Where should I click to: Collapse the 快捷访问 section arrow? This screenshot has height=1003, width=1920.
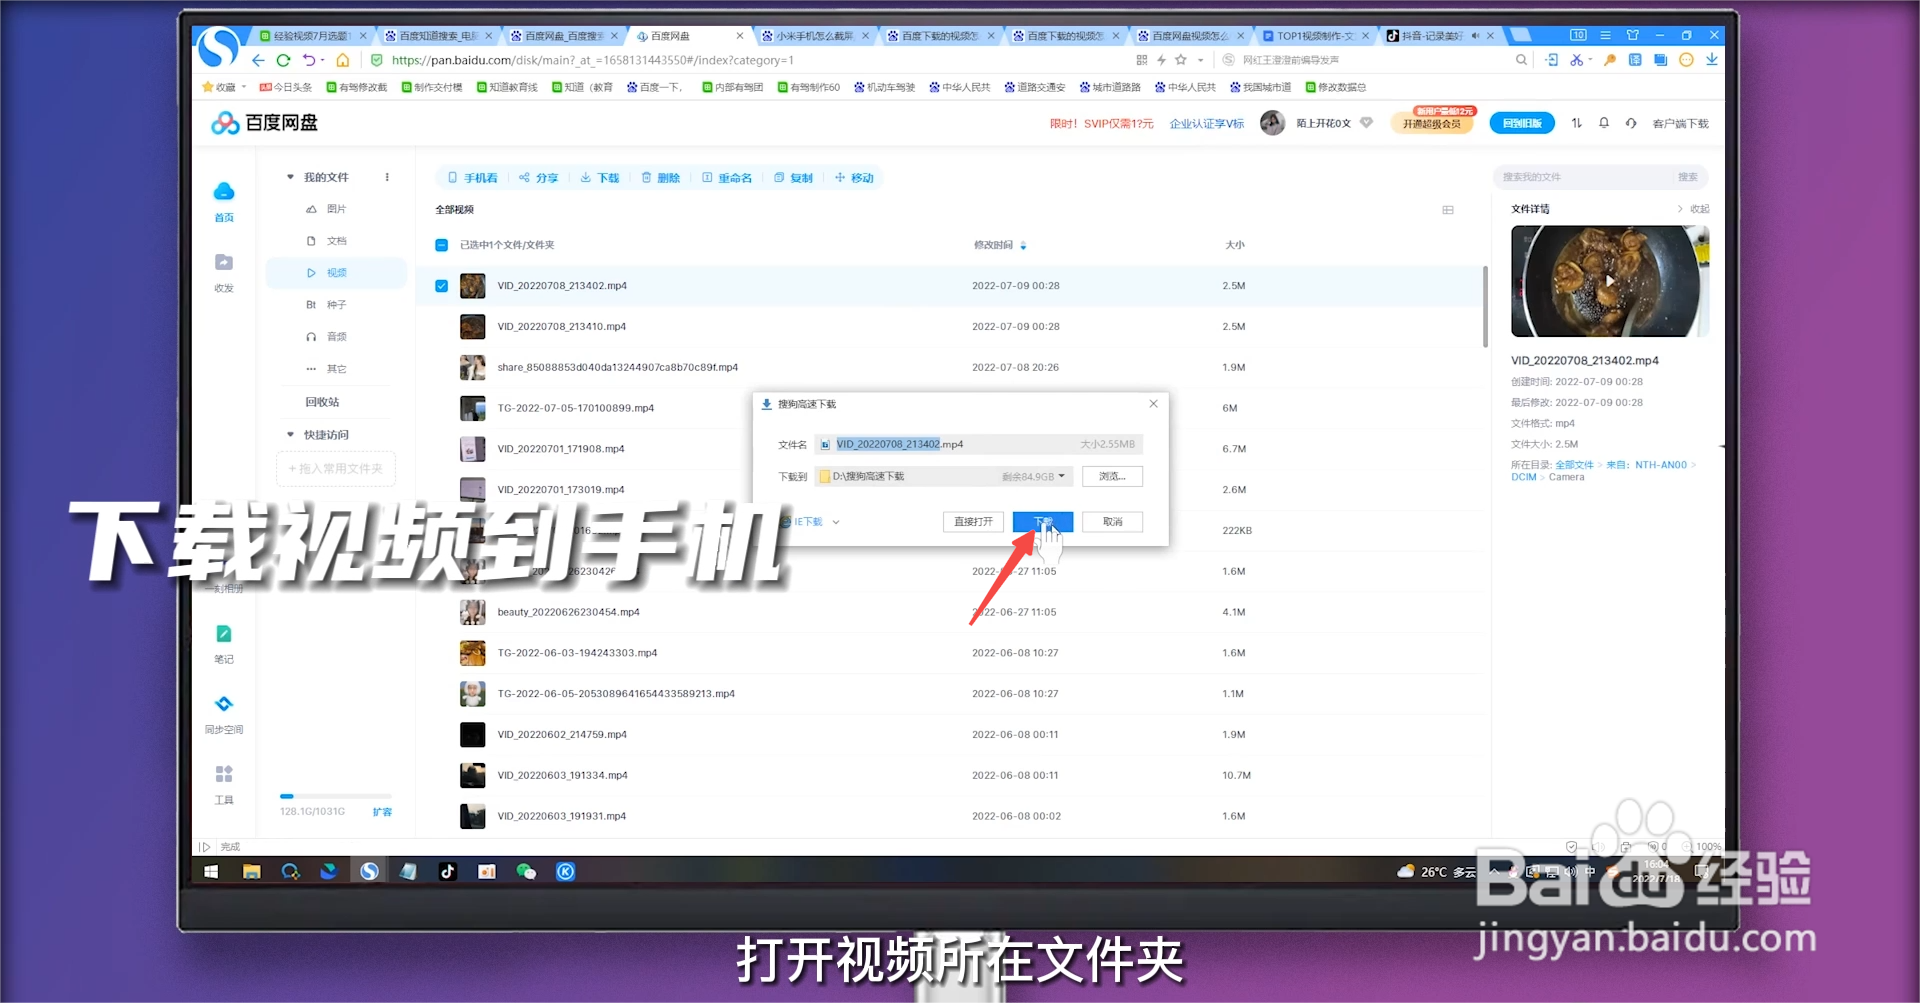[291, 435]
